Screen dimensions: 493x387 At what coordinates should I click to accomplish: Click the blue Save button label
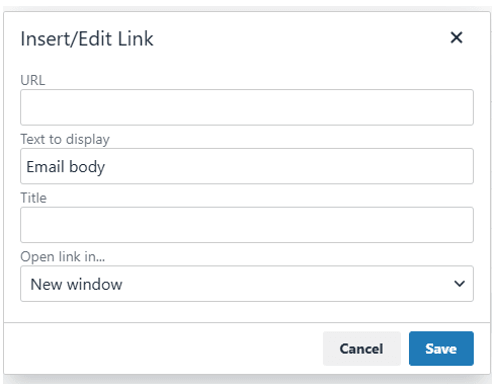tap(441, 349)
